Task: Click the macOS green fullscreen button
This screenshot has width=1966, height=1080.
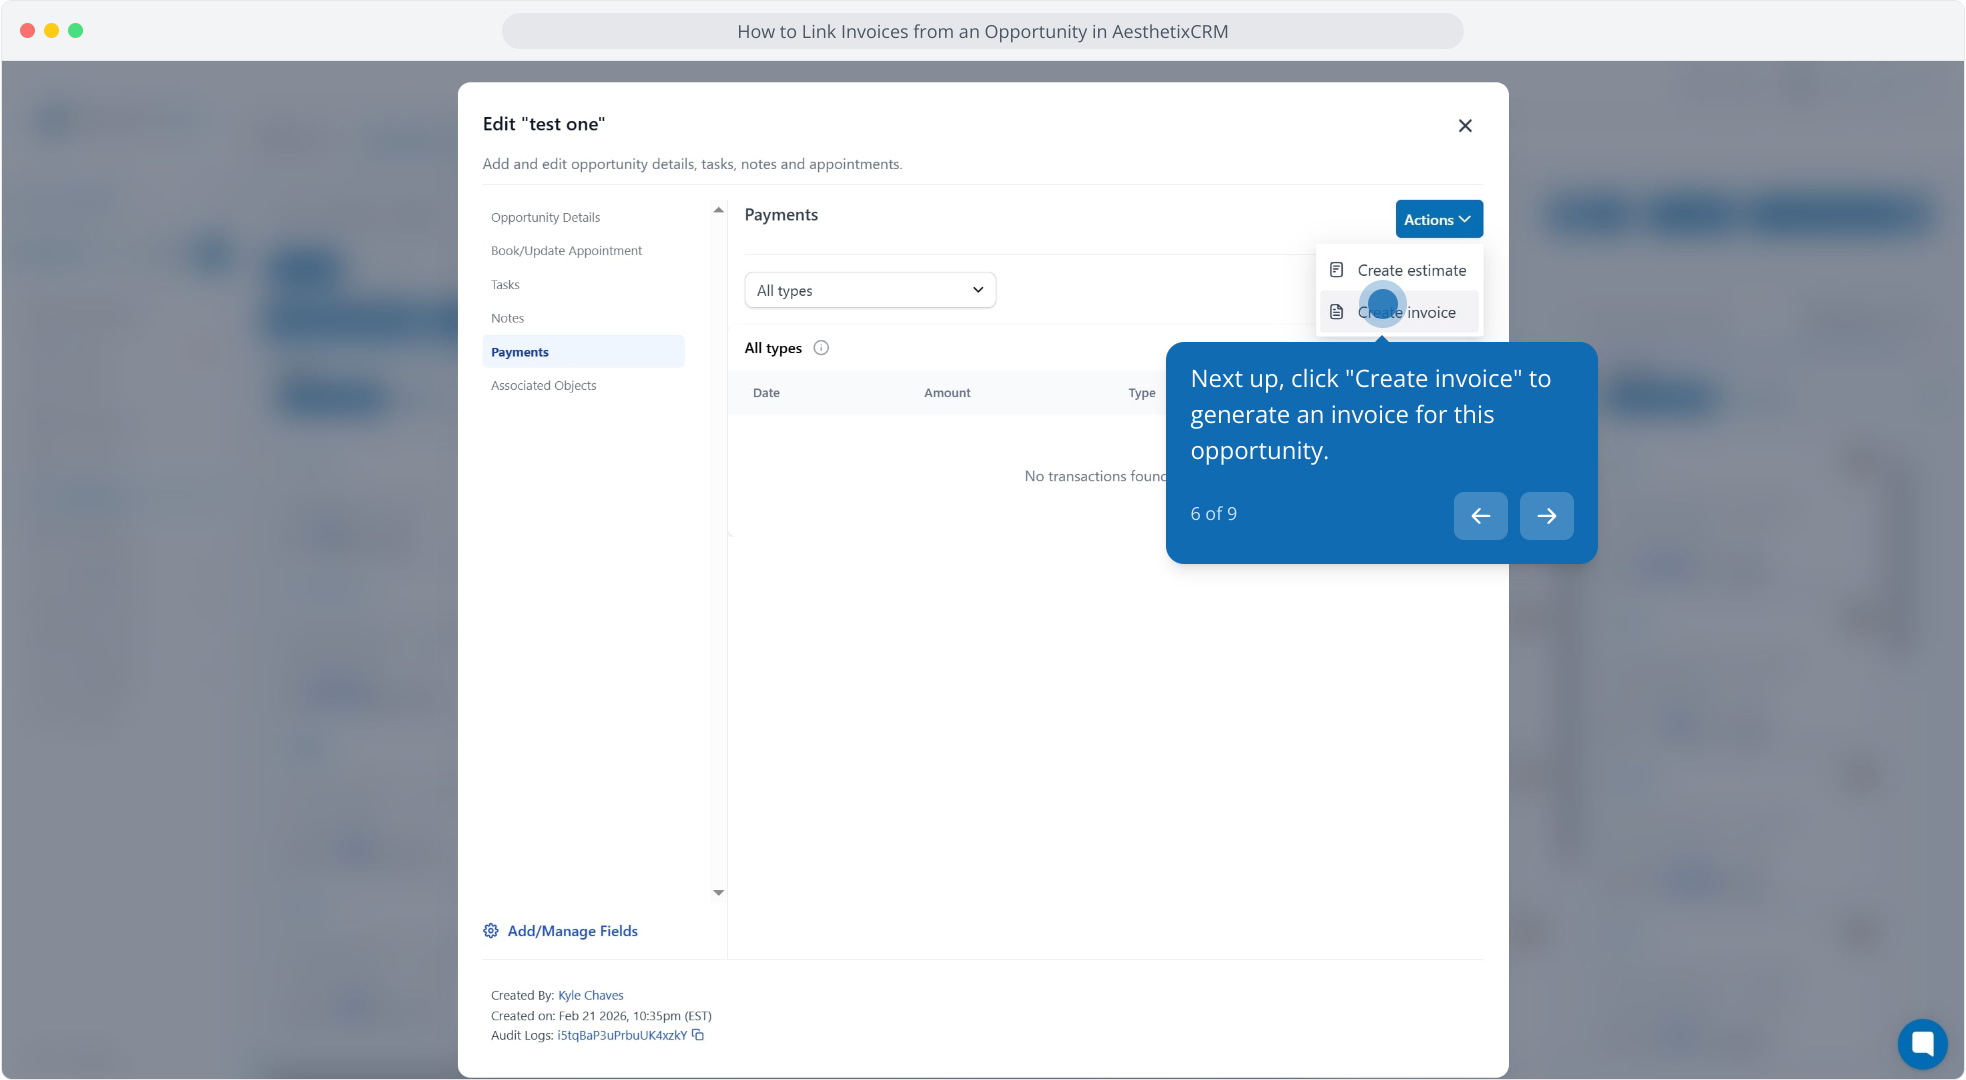Action: [75, 30]
